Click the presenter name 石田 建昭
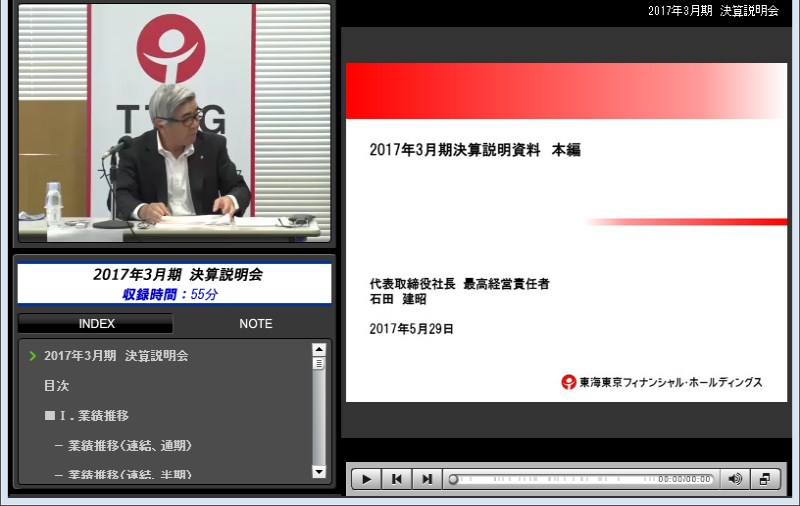Viewport: 800px width, 506px height. (x=397, y=299)
